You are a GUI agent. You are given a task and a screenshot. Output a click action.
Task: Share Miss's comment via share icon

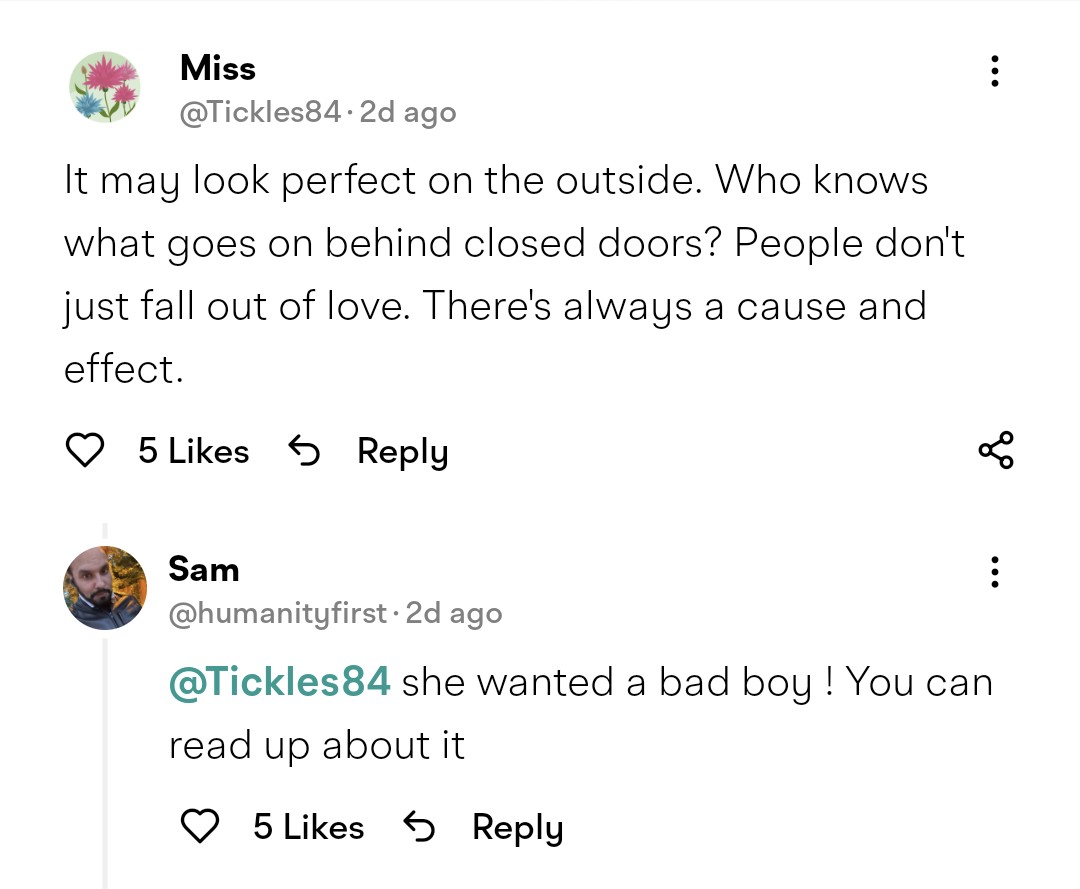click(996, 451)
